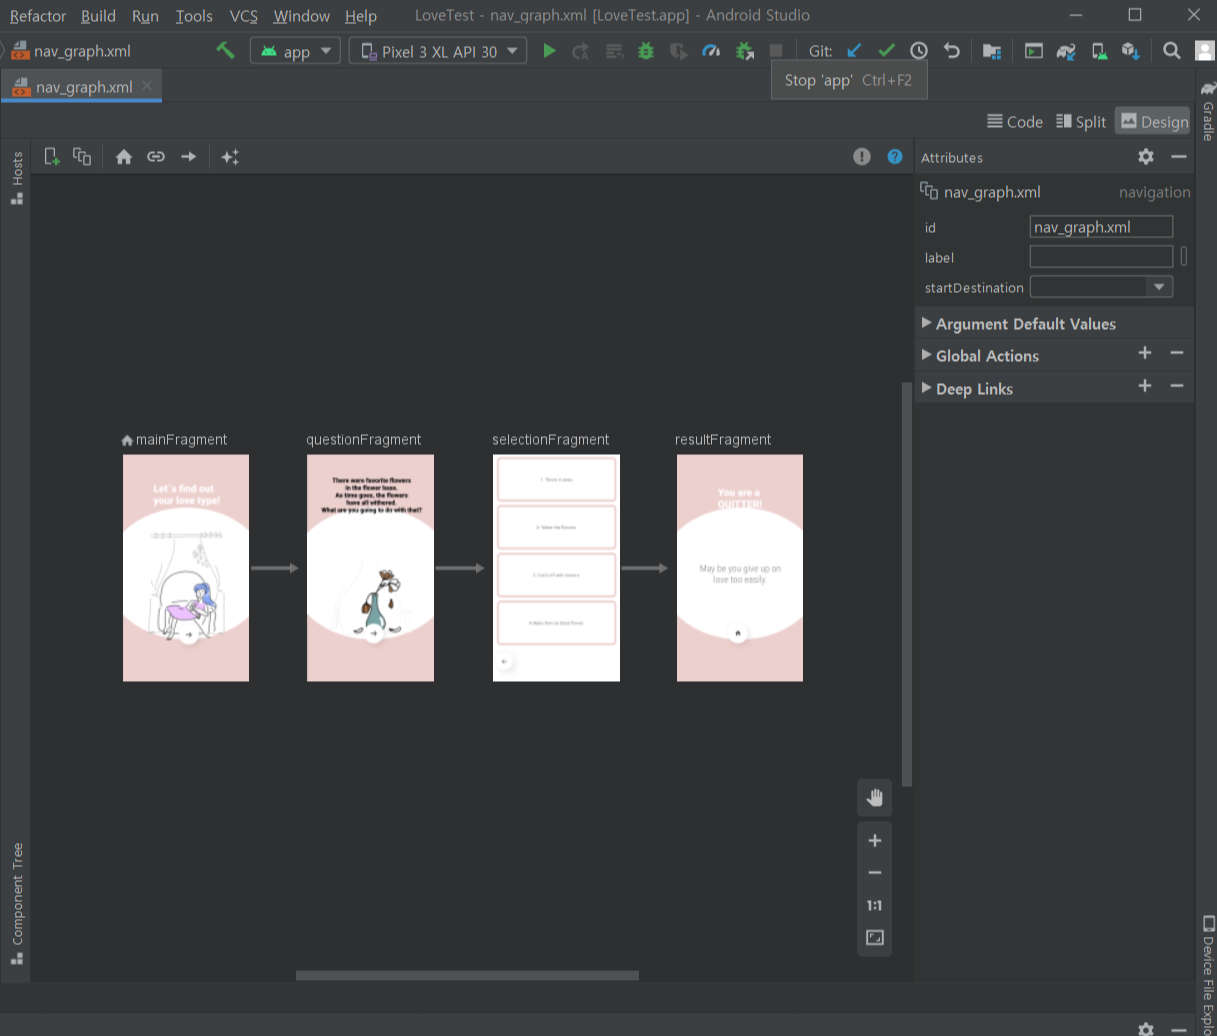This screenshot has height=1036, width=1217.
Task: Click the blue help question mark icon
Action: point(895,156)
